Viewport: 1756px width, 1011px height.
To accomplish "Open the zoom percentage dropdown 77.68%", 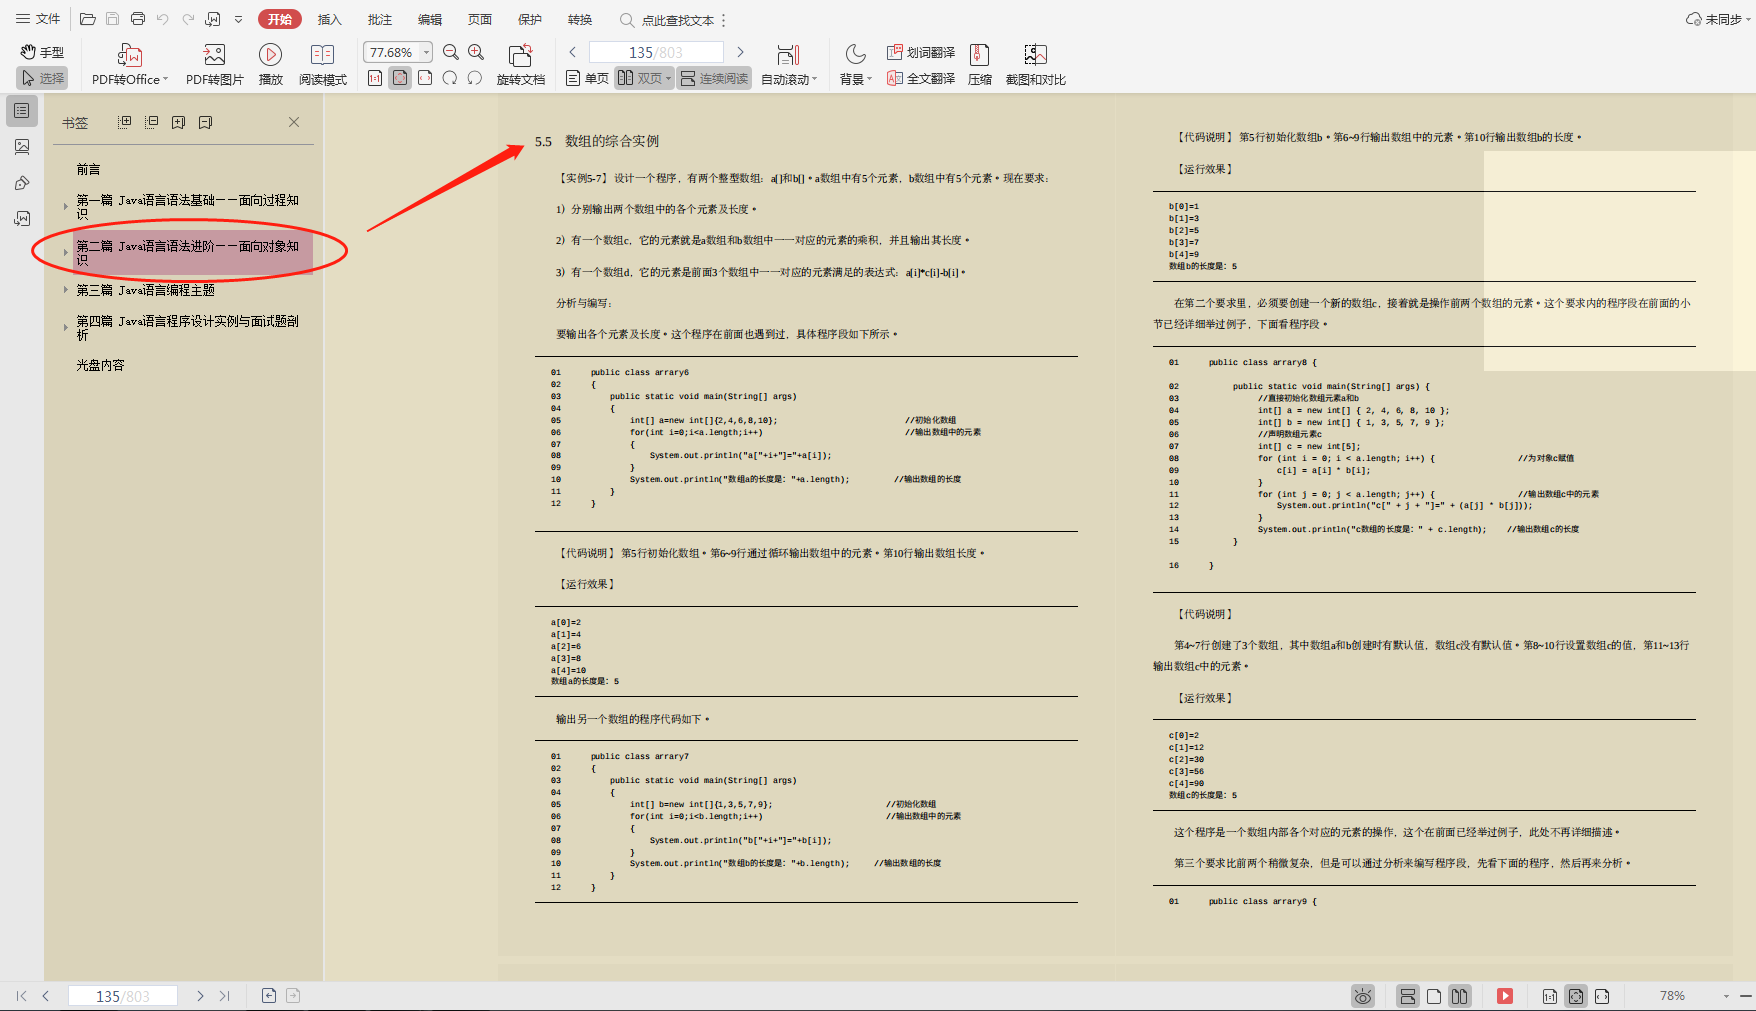I will 427,52.
